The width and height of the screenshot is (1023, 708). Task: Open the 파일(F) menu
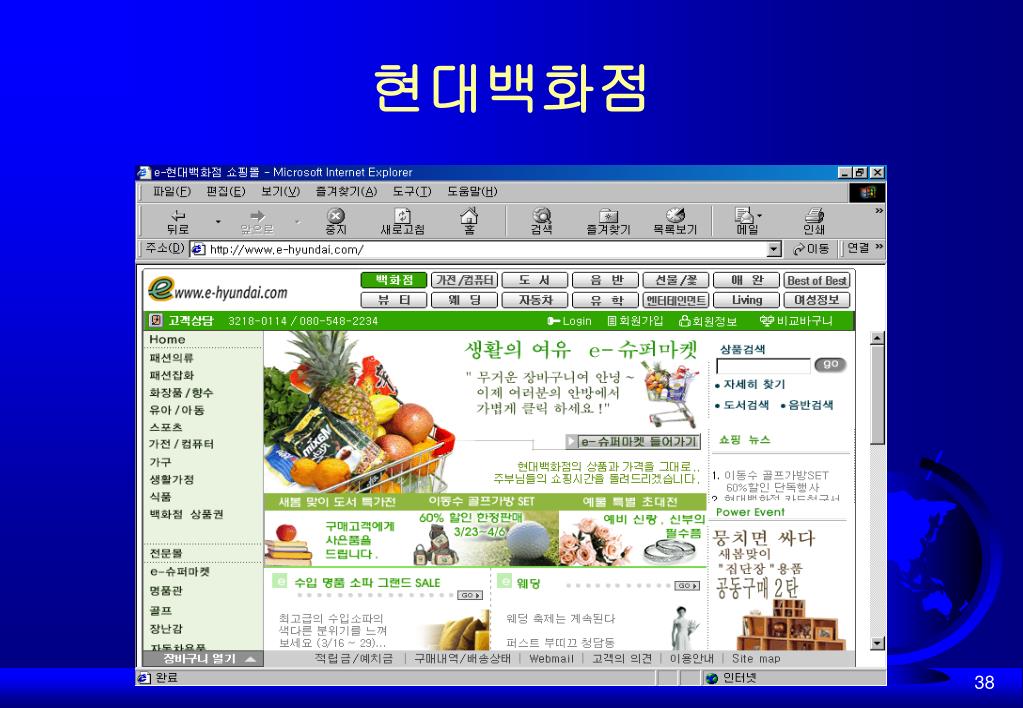(x=172, y=192)
